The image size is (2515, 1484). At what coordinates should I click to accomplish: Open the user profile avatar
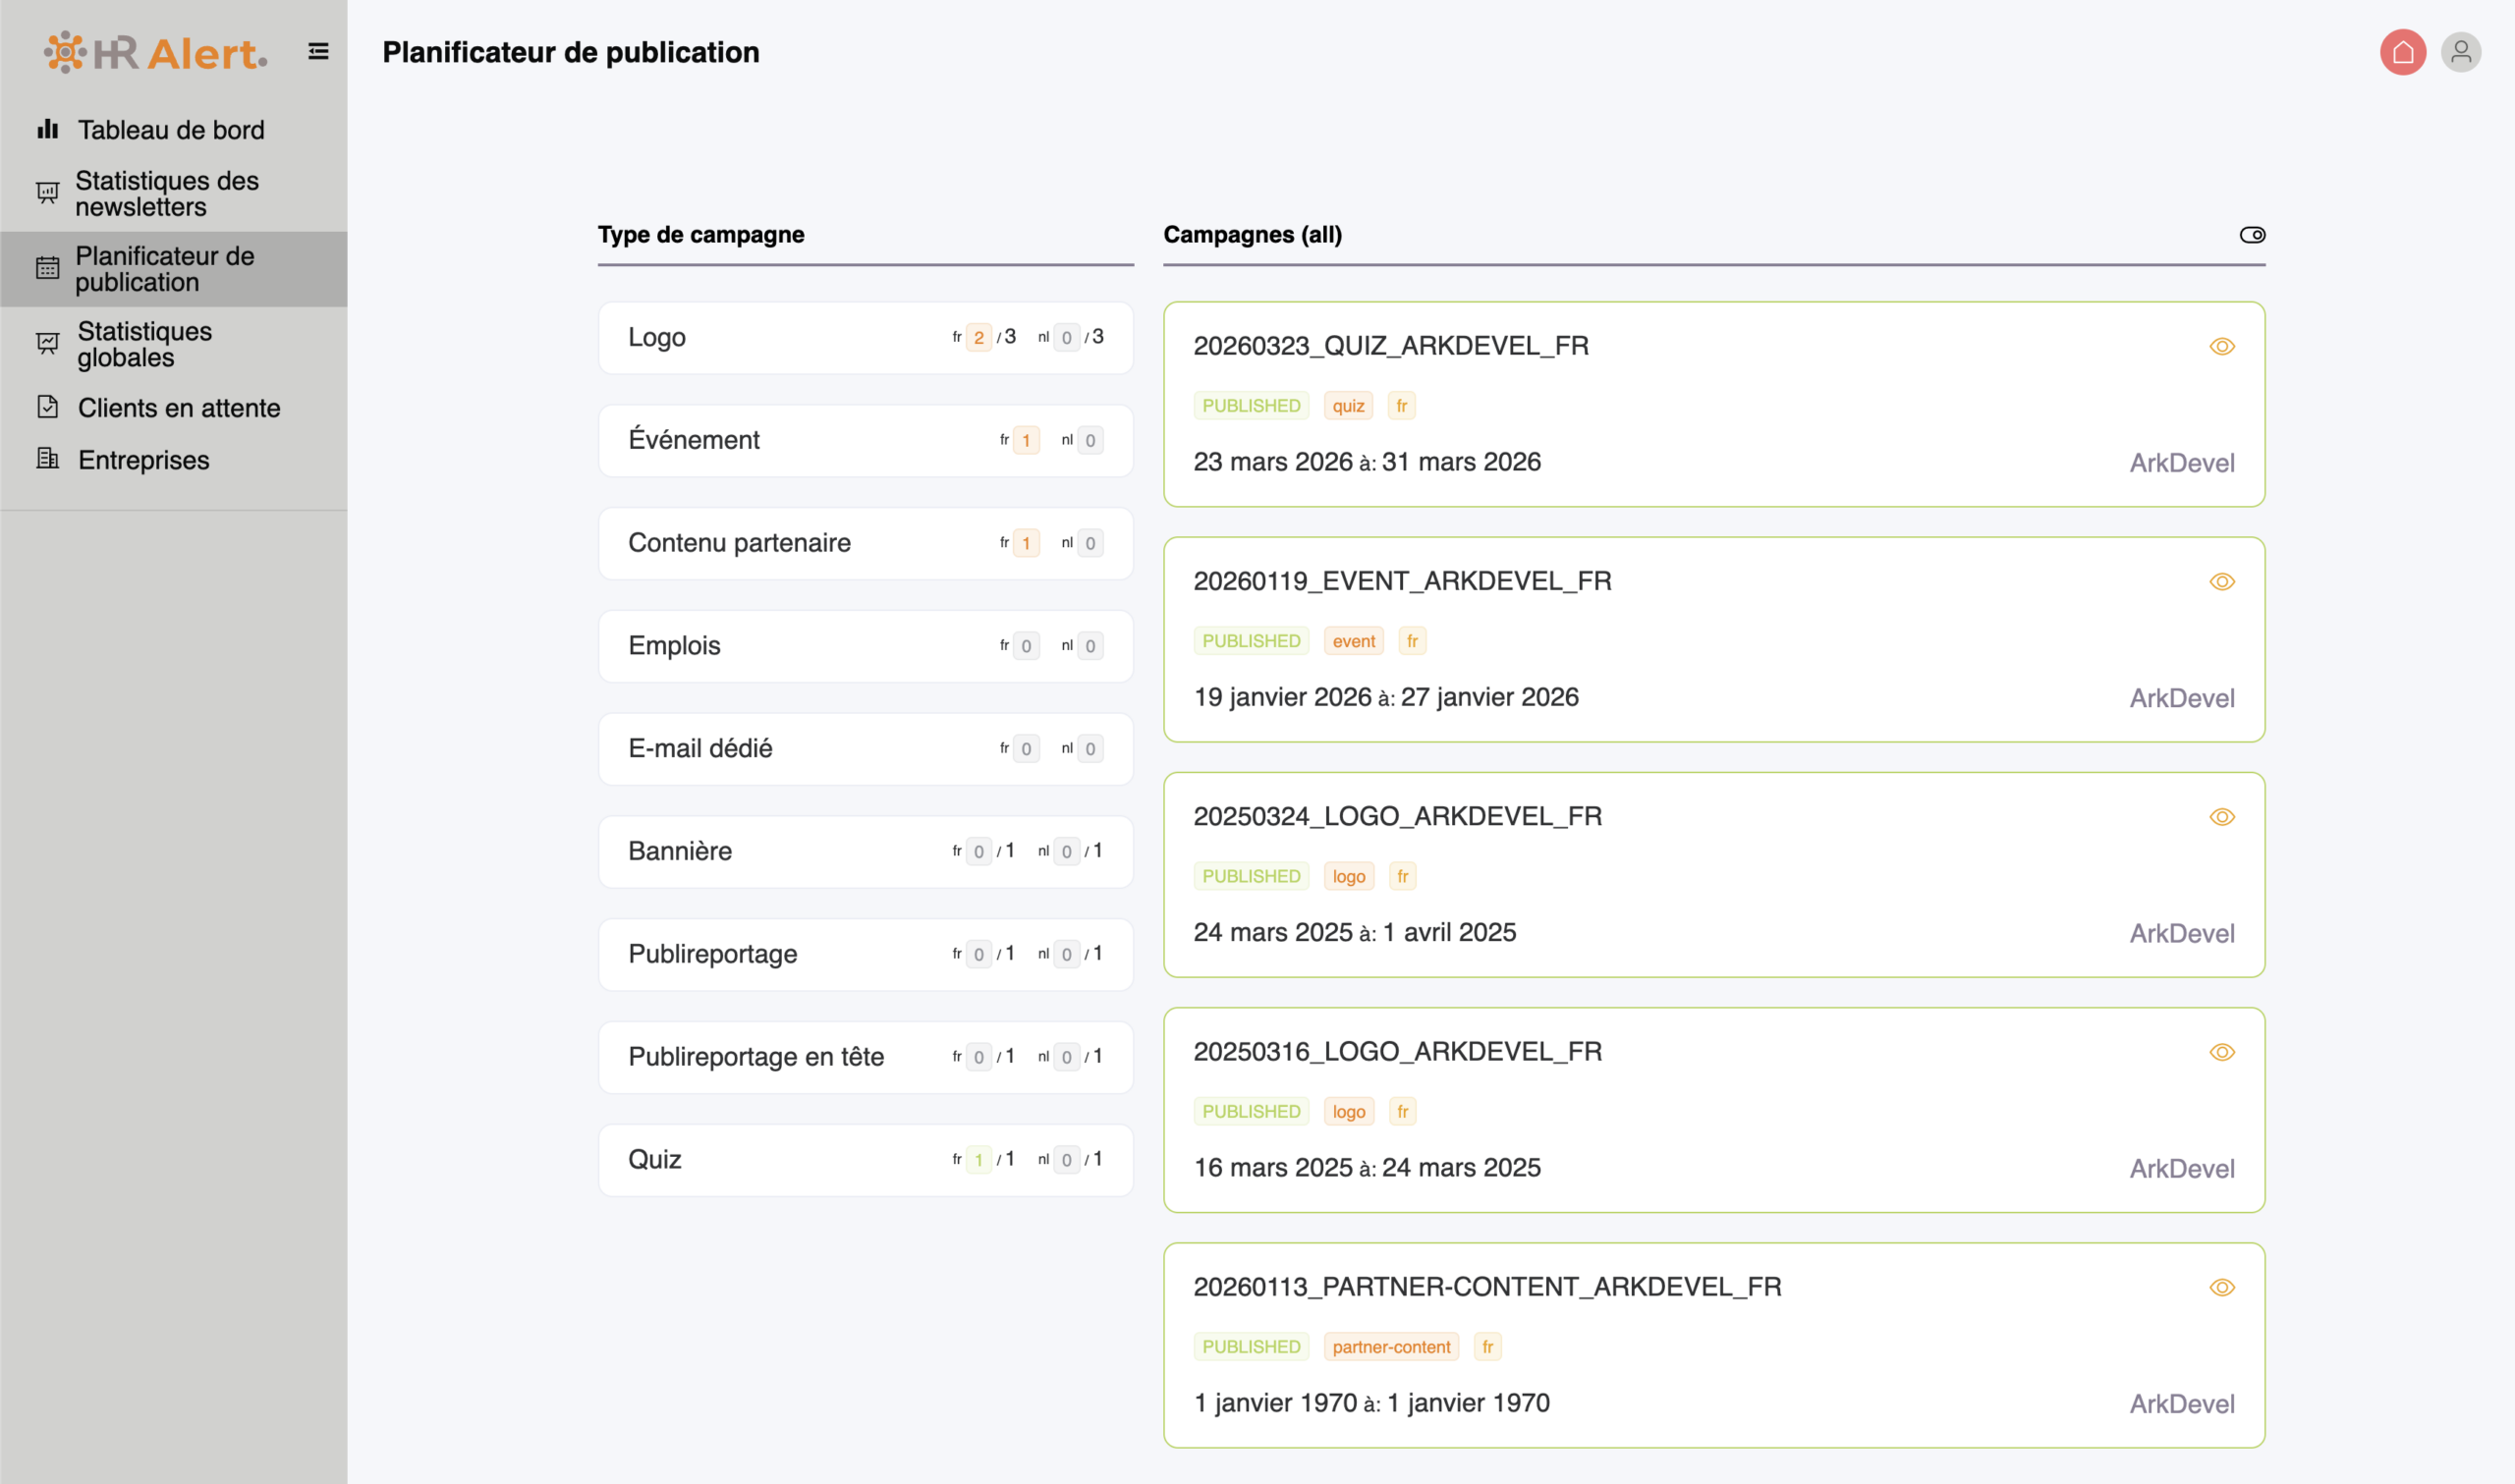[x=2460, y=52]
